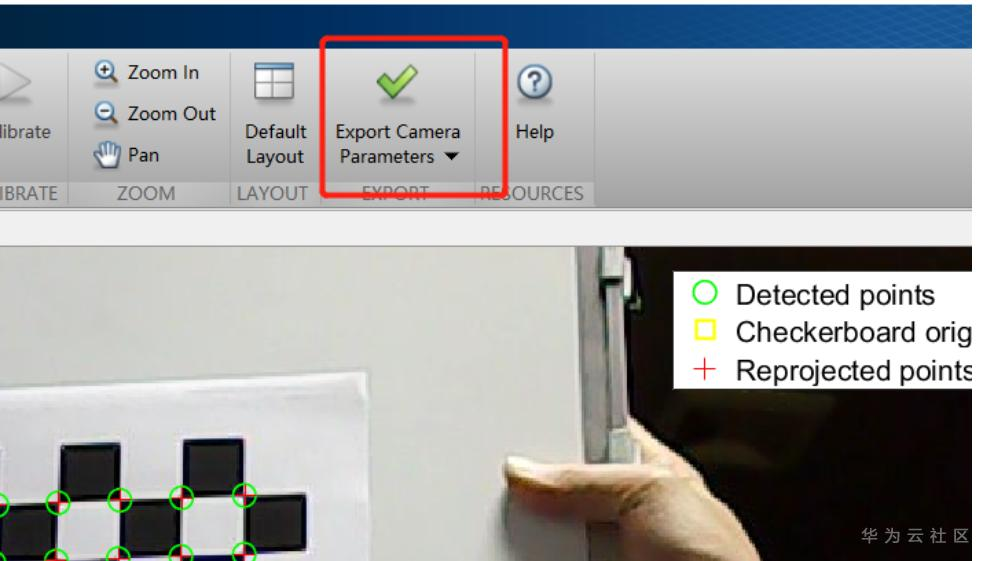Screen dimensions: 982x561
Task: Click the Zoom In magnifier icon
Action: click(x=106, y=72)
